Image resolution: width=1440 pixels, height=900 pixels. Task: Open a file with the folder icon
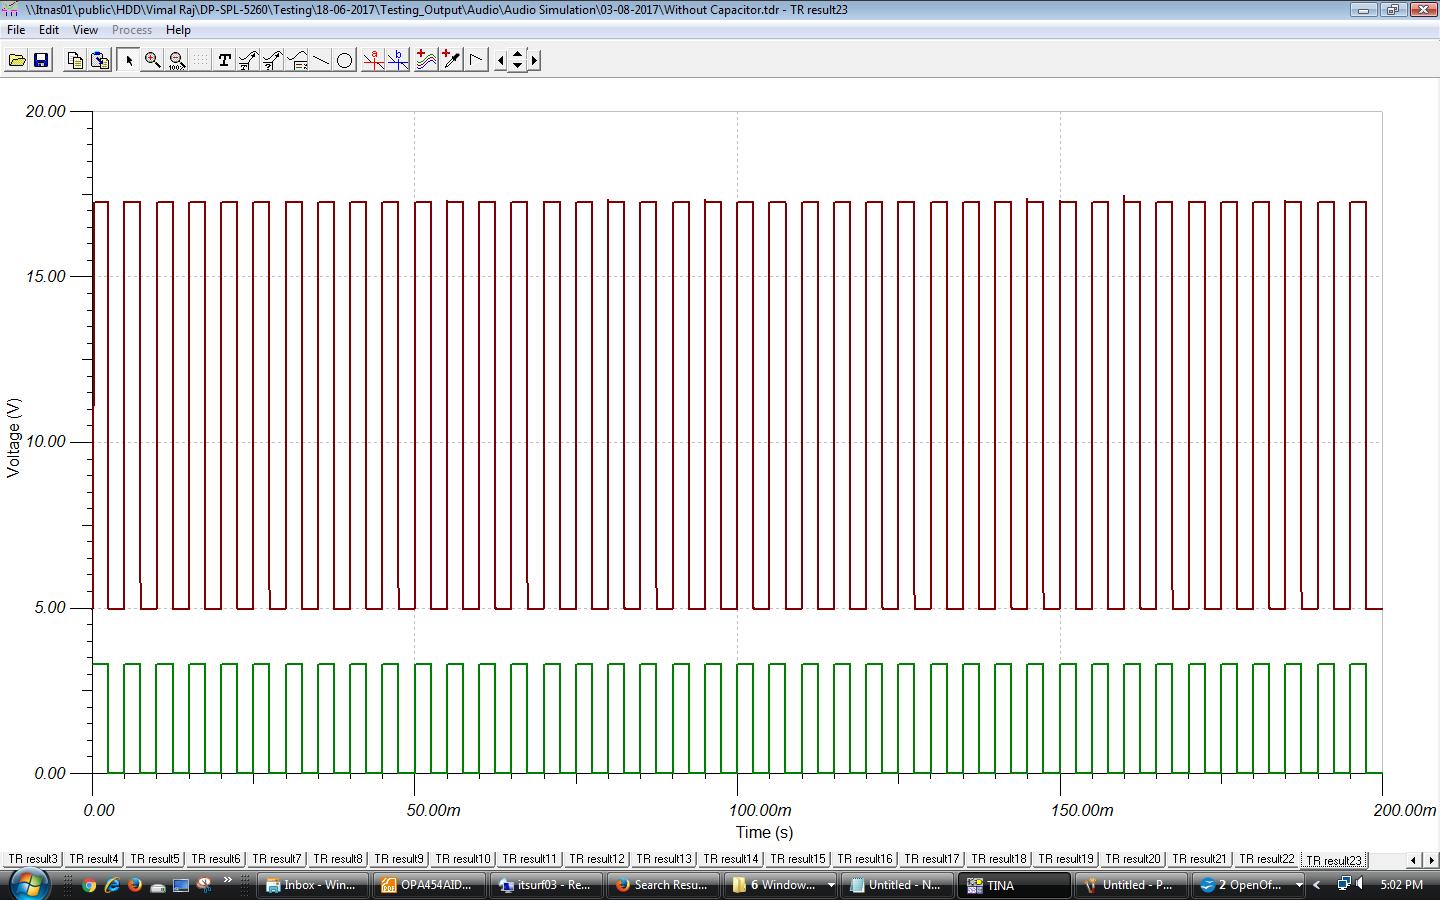pyautogui.click(x=17, y=60)
